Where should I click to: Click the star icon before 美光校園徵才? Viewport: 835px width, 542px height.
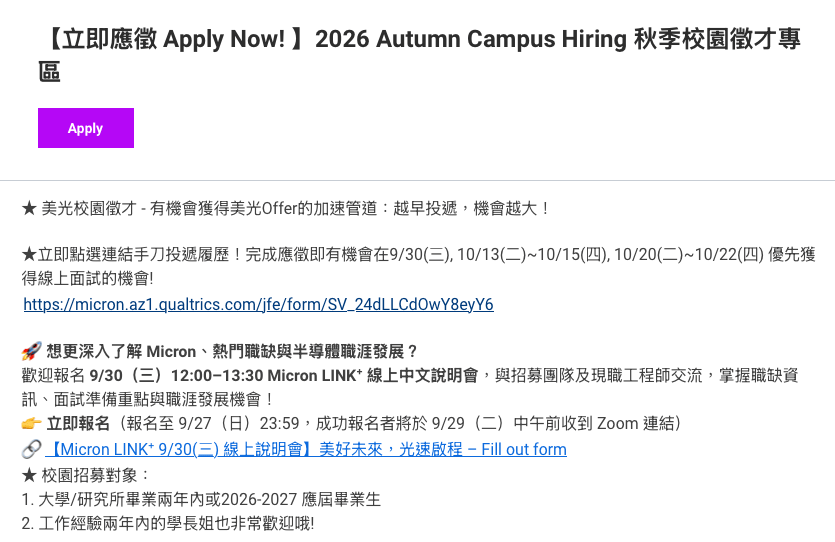coord(29,208)
